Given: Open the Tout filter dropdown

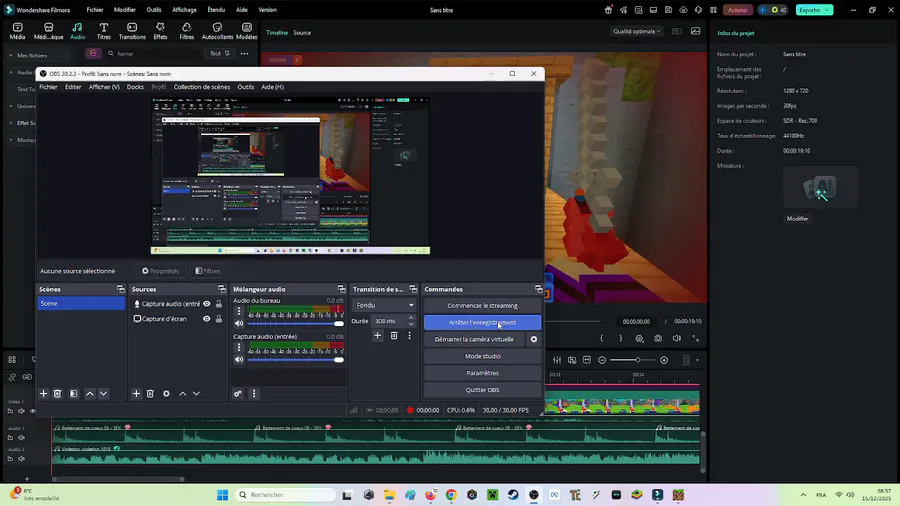Looking at the screenshot, I should [x=219, y=53].
